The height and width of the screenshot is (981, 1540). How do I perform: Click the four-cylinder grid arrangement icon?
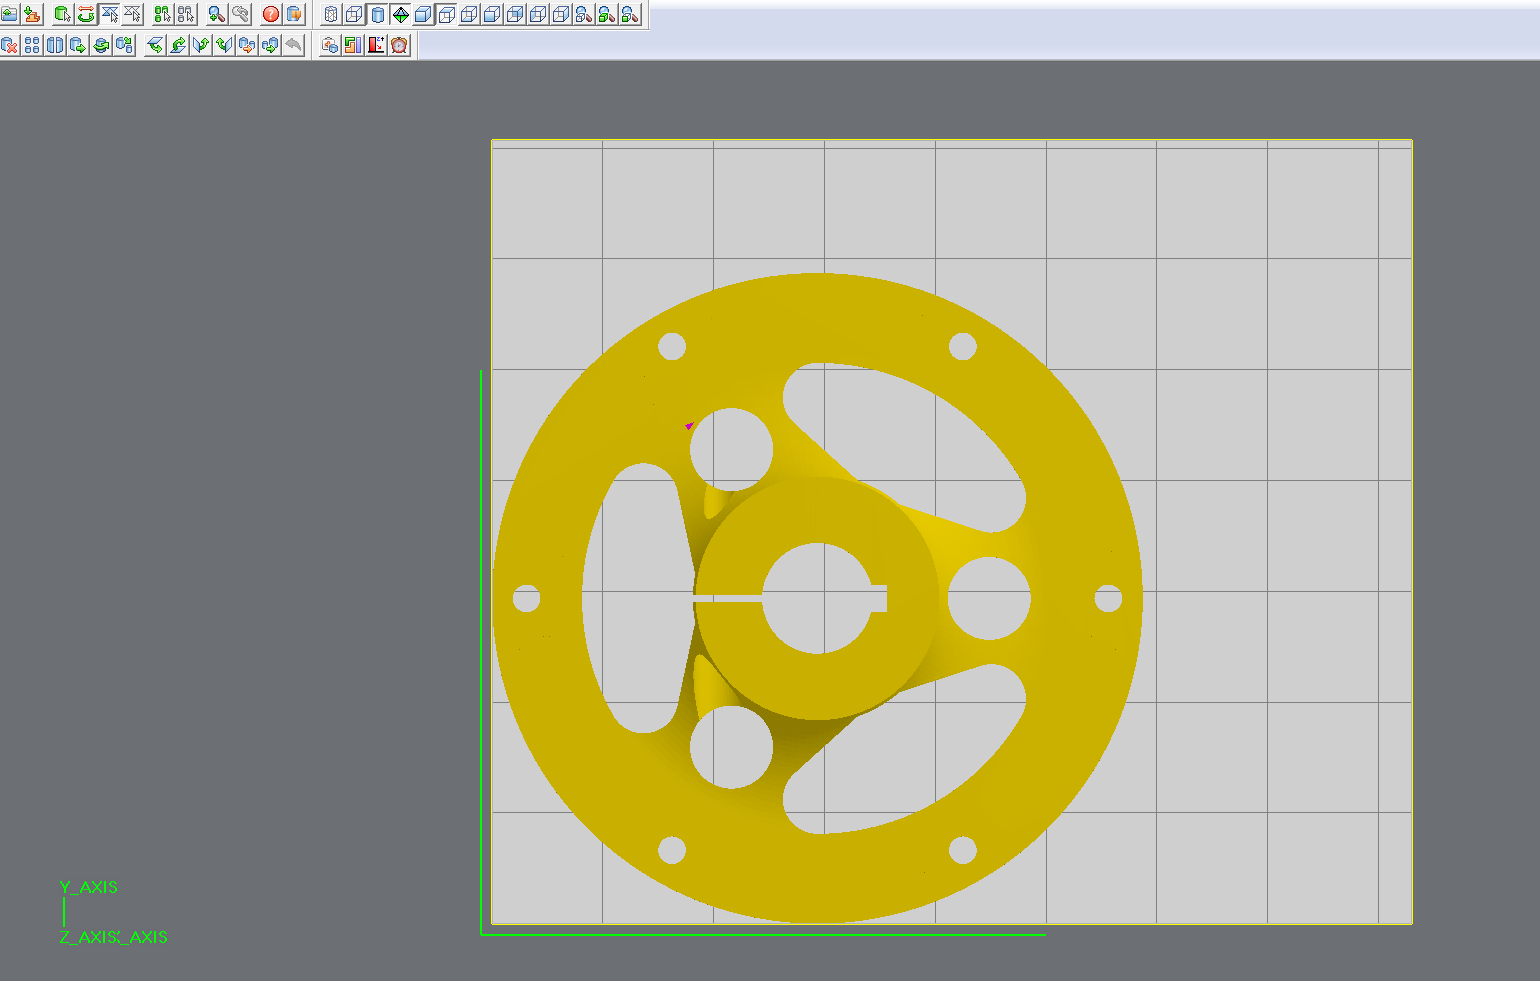(32, 45)
